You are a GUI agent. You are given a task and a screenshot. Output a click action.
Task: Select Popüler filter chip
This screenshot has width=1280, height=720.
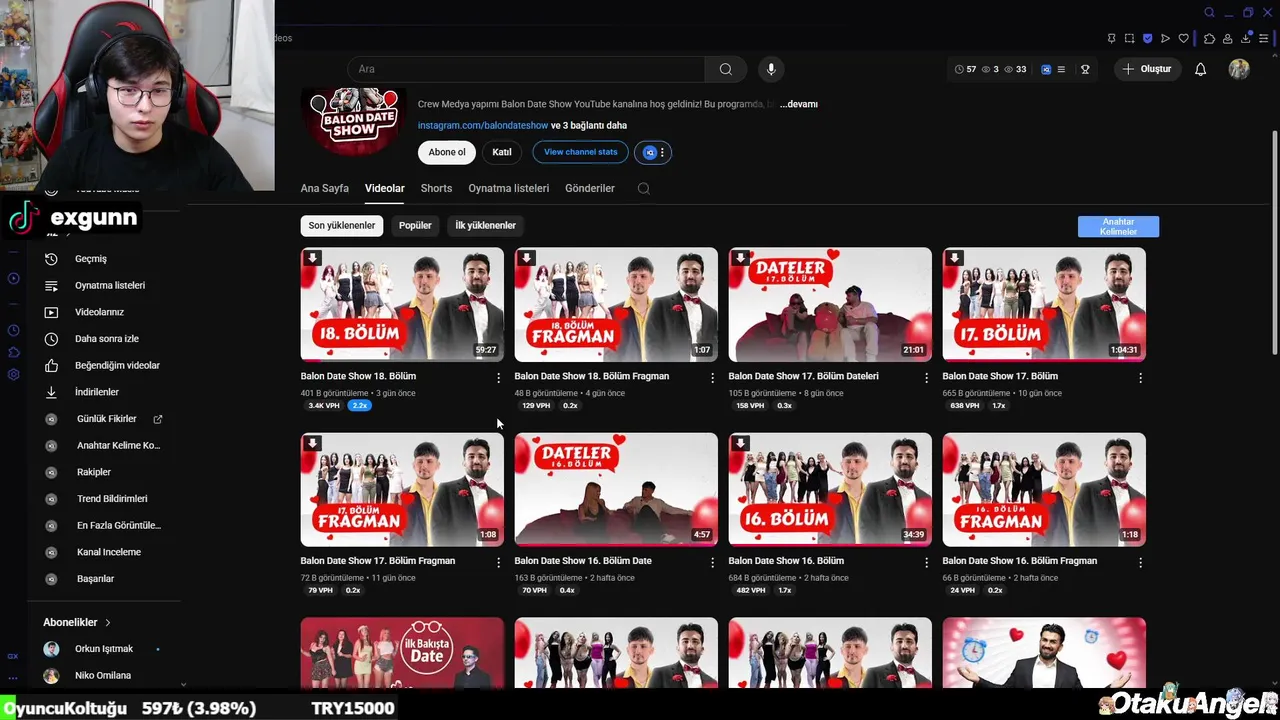415,225
